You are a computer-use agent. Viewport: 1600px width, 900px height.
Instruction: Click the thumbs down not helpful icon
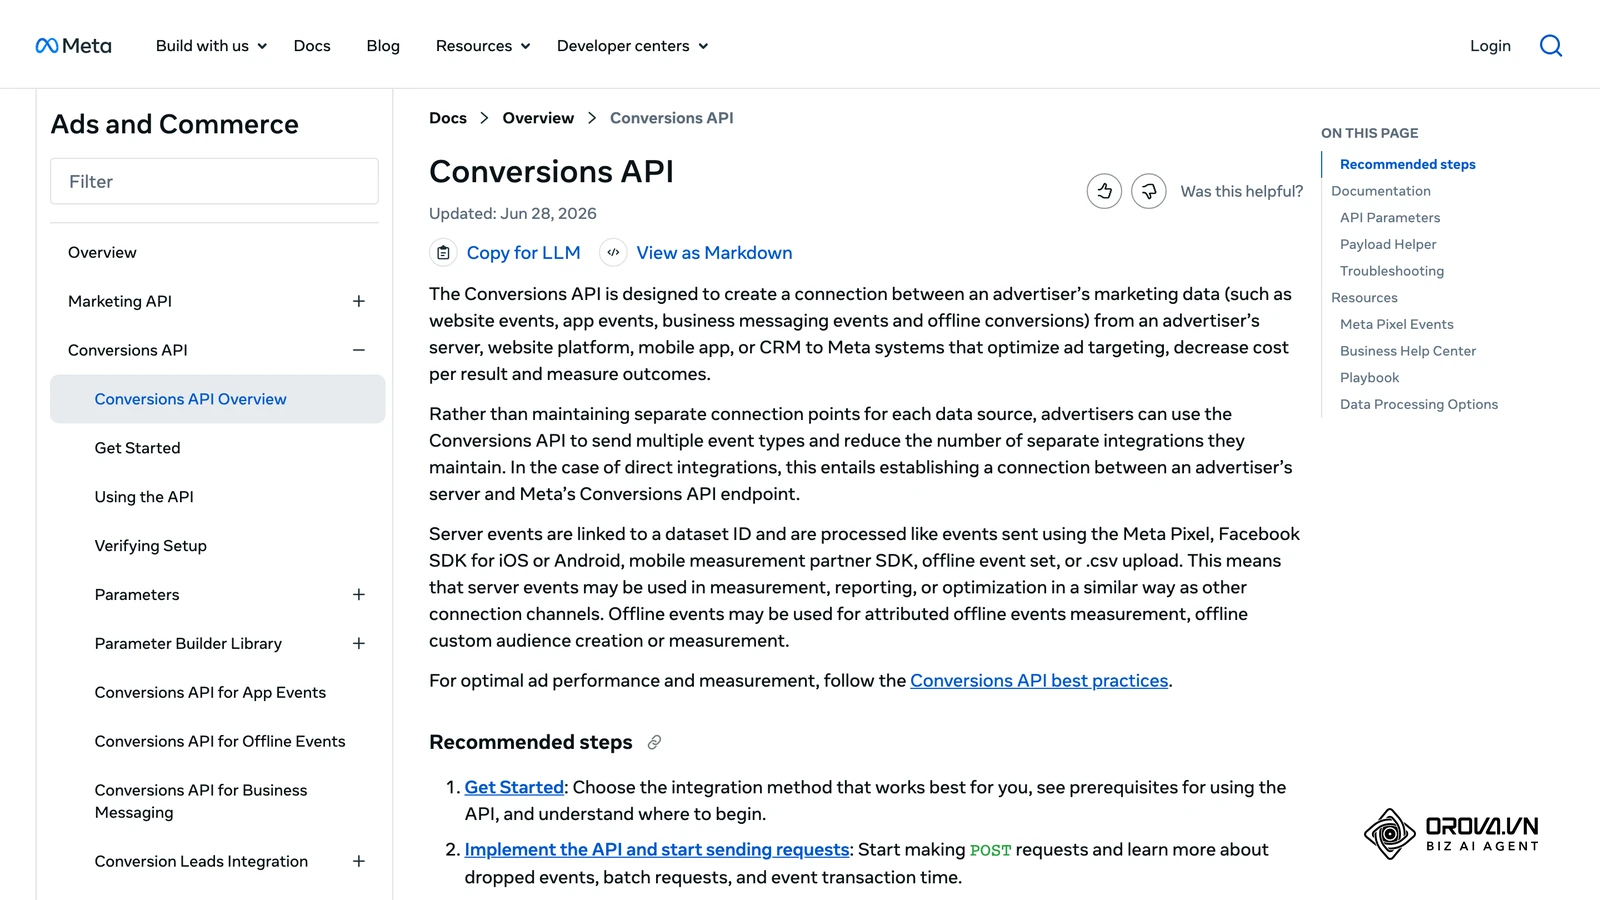pos(1149,191)
